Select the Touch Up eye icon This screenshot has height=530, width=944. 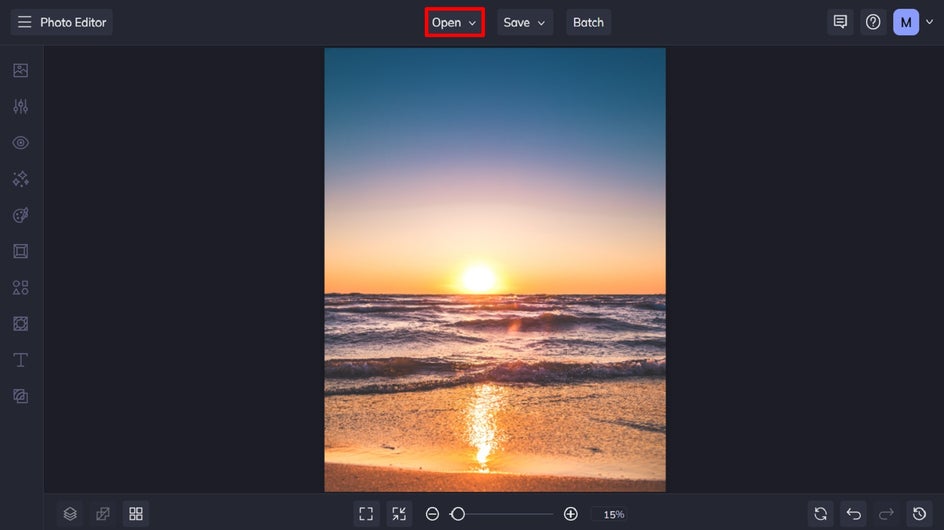pyautogui.click(x=20, y=143)
